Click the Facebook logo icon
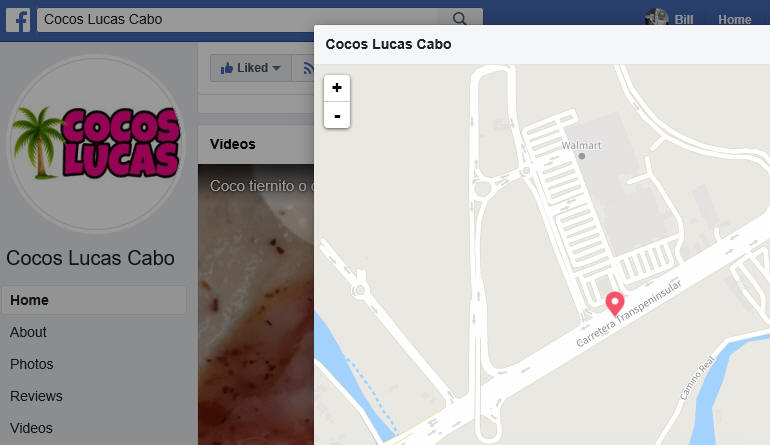 coord(18,20)
